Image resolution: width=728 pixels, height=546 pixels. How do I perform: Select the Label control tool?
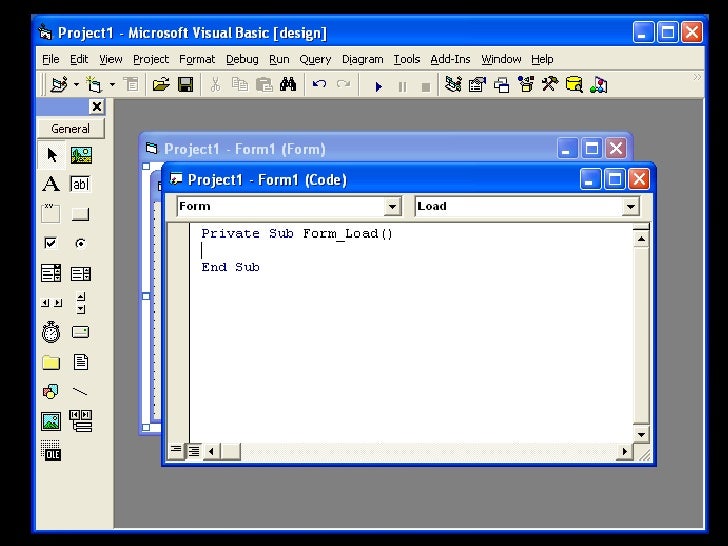click(x=51, y=184)
